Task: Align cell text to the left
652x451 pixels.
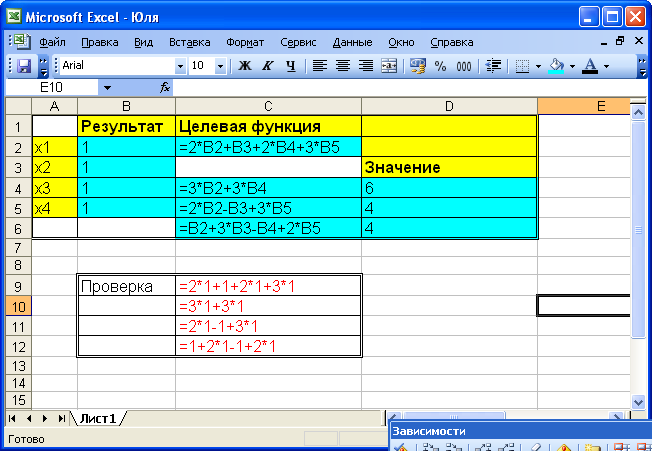Action: (320, 66)
